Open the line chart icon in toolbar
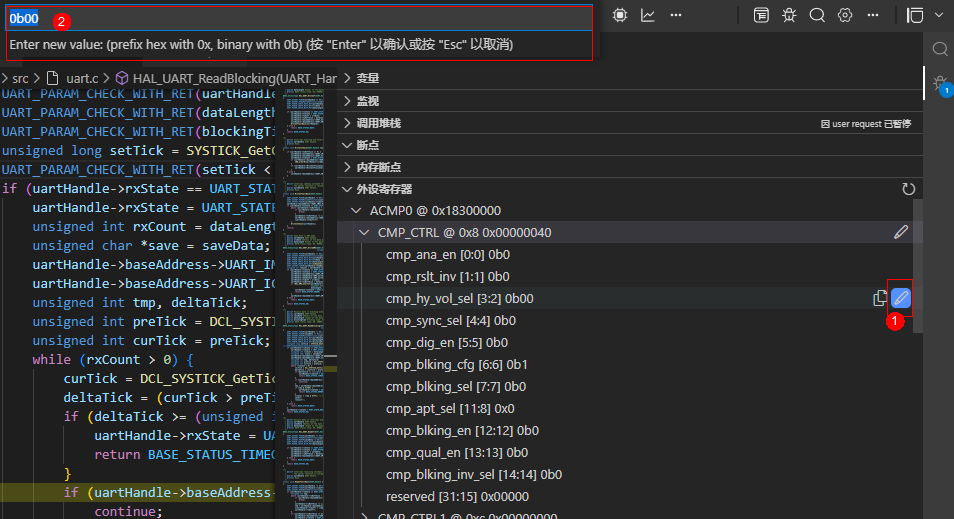The image size is (954, 519). coord(648,15)
